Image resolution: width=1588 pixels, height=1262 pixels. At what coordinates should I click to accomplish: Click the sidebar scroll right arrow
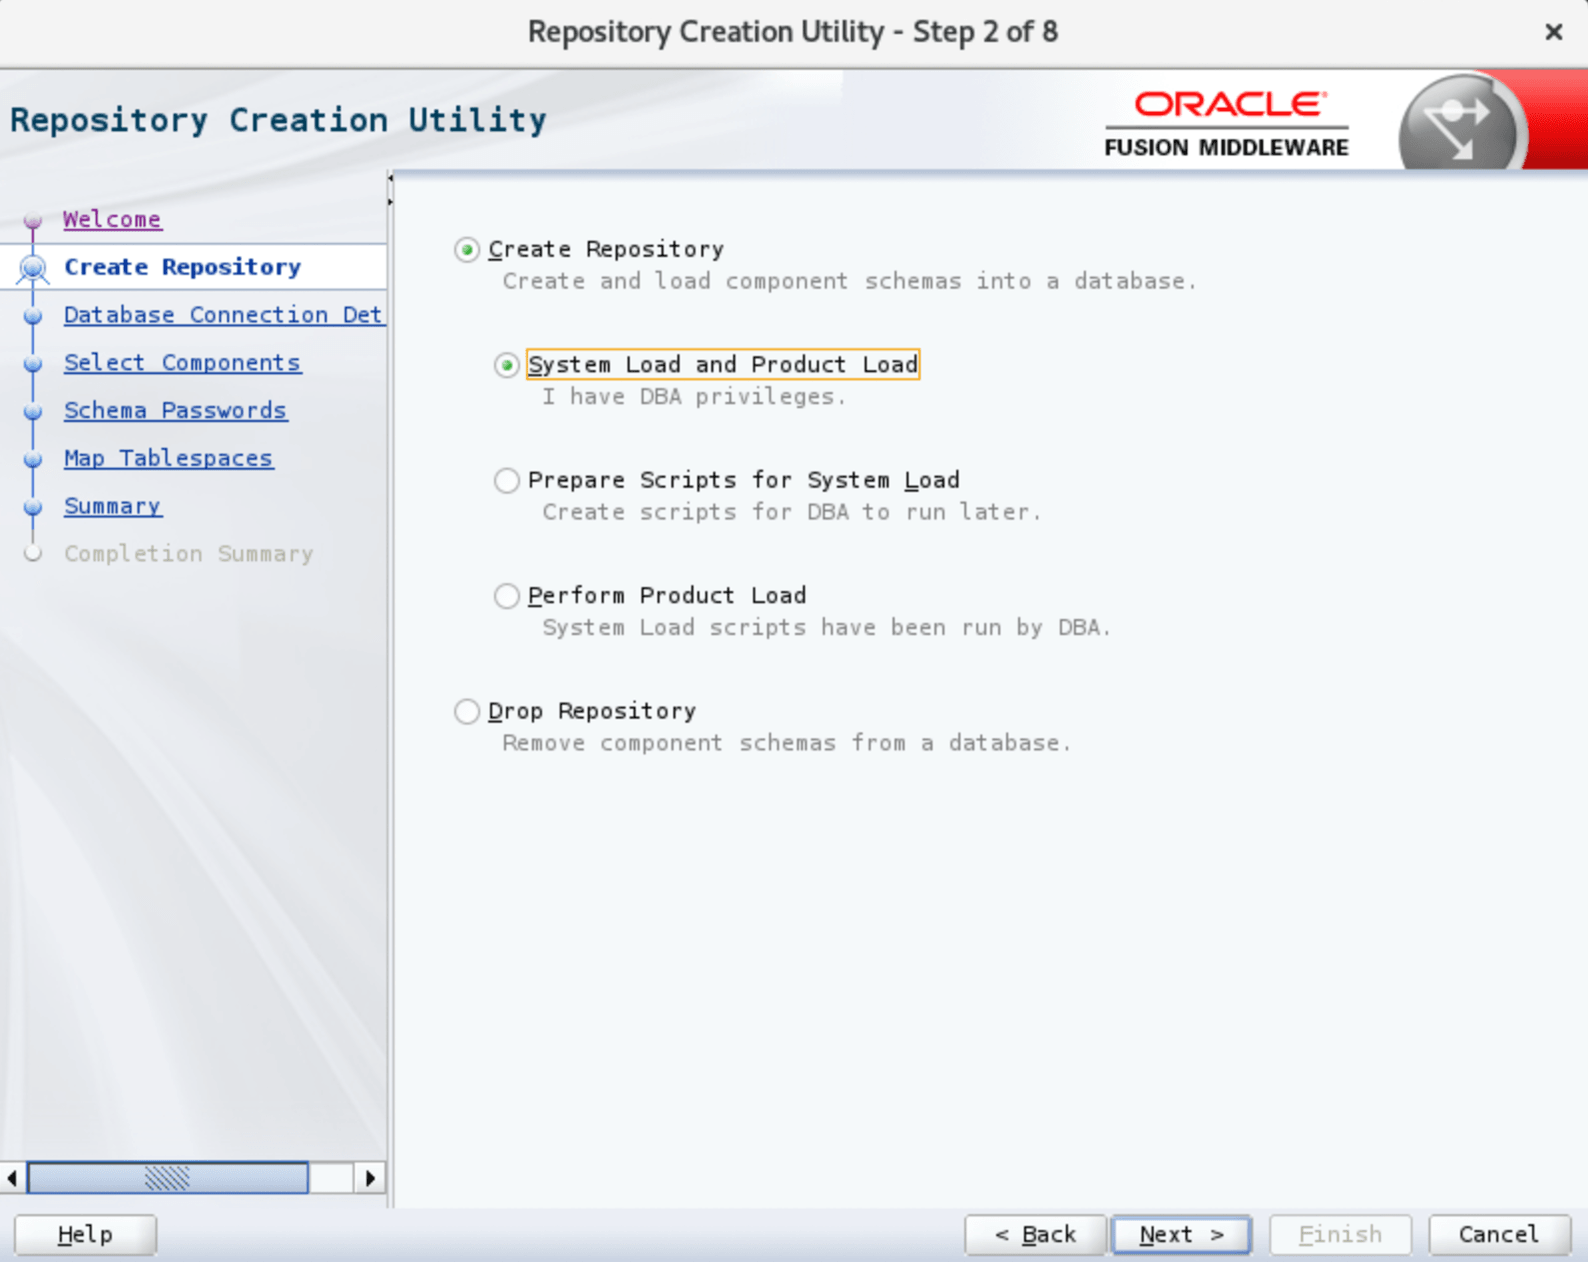pos(370,1178)
